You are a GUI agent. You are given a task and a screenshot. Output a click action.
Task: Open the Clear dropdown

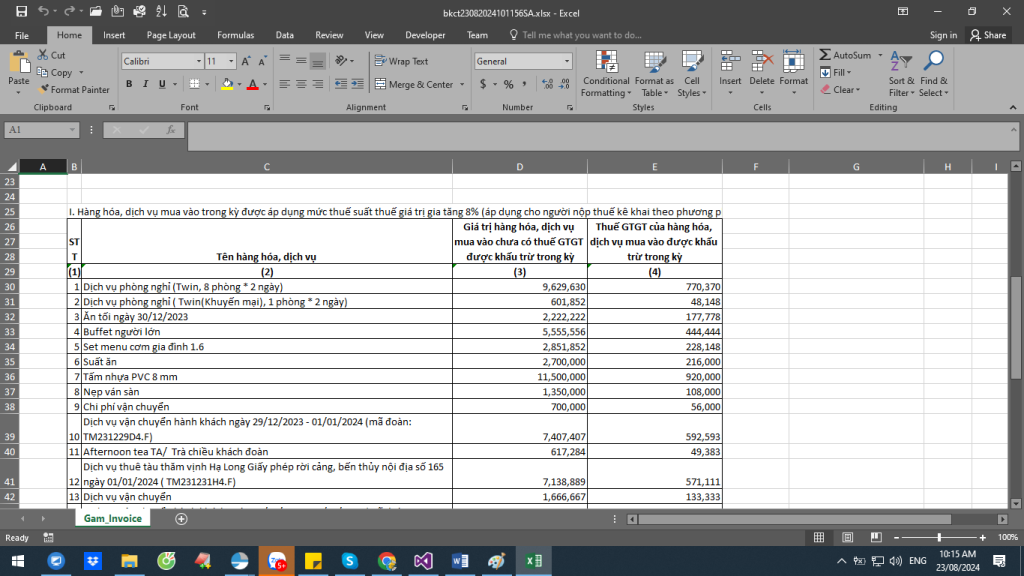pos(840,89)
